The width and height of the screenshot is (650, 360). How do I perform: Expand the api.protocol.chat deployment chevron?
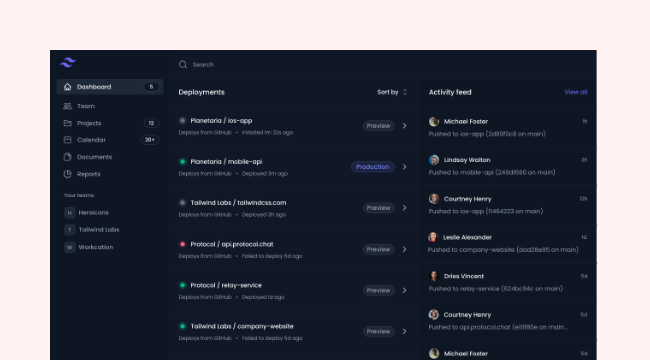tap(405, 249)
